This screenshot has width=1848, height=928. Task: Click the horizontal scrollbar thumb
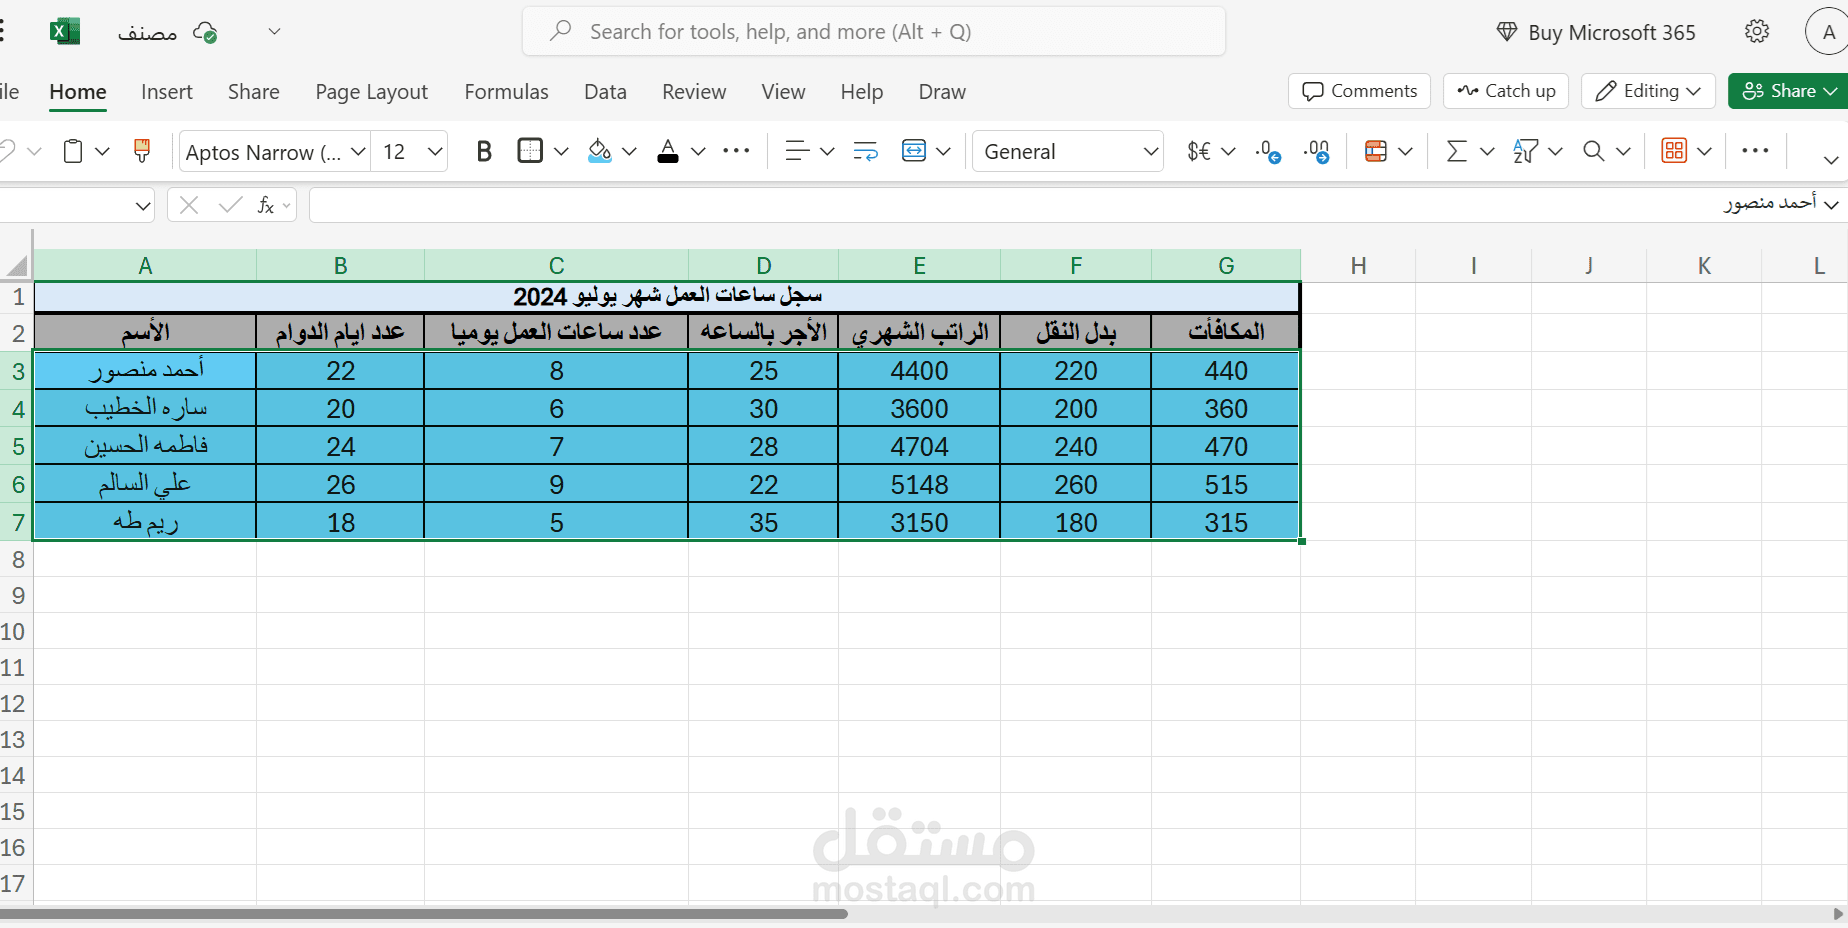click(424, 914)
